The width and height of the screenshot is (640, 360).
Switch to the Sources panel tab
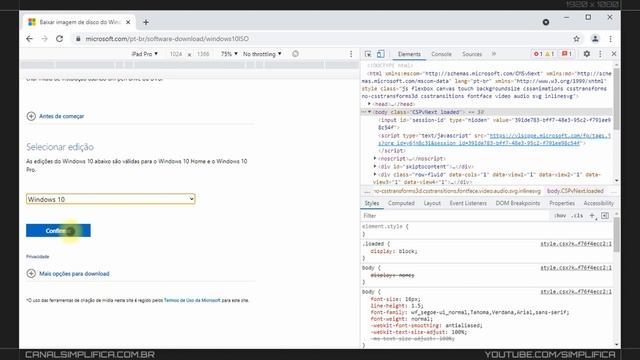coord(472,54)
